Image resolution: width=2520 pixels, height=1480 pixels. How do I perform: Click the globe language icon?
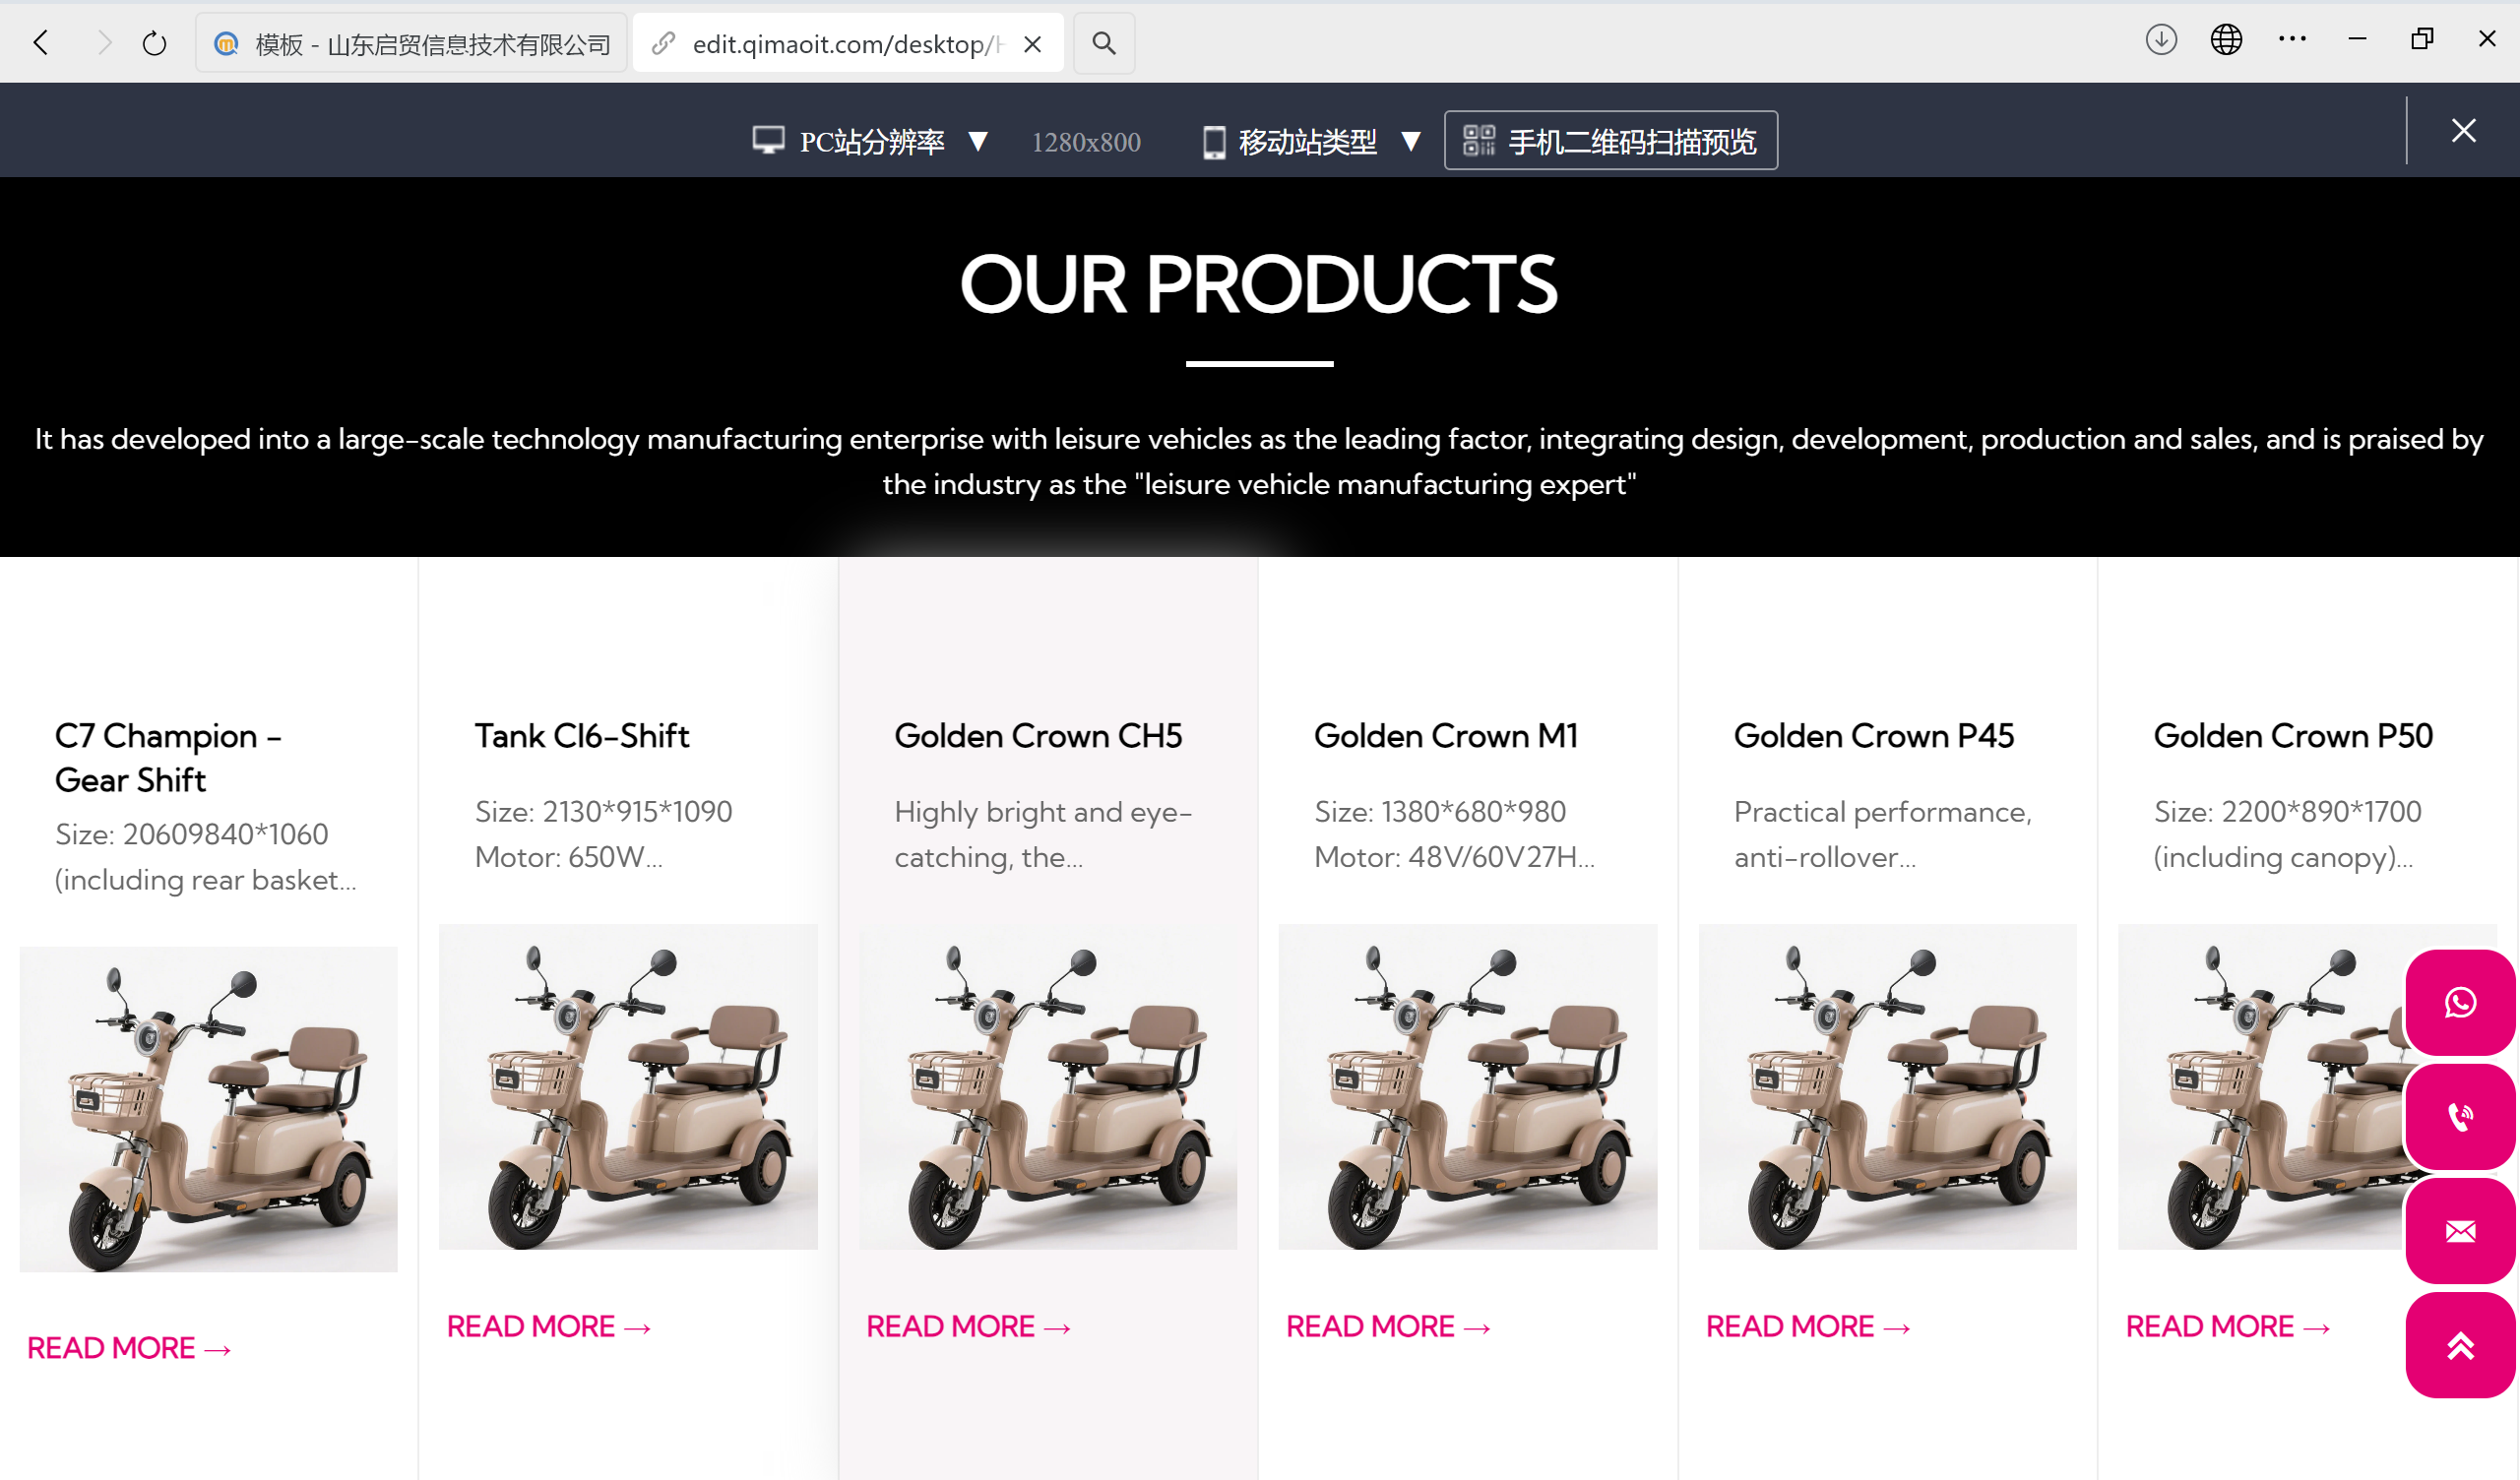(x=2226, y=40)
